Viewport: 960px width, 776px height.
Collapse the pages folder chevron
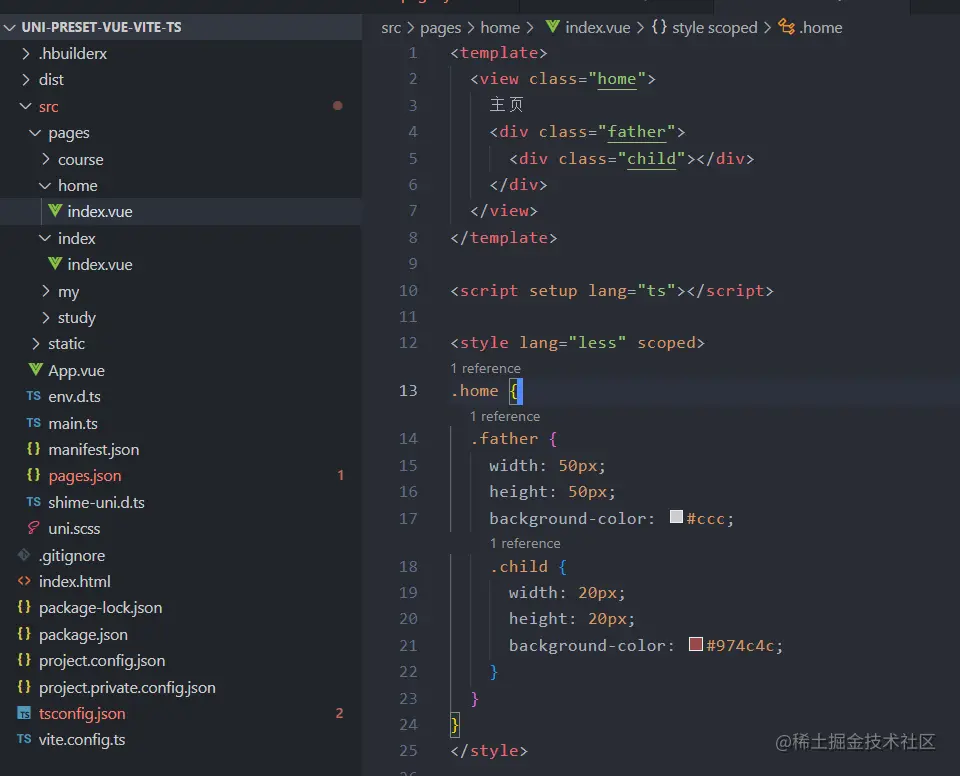pyautogui.click(x=36, y=133)
